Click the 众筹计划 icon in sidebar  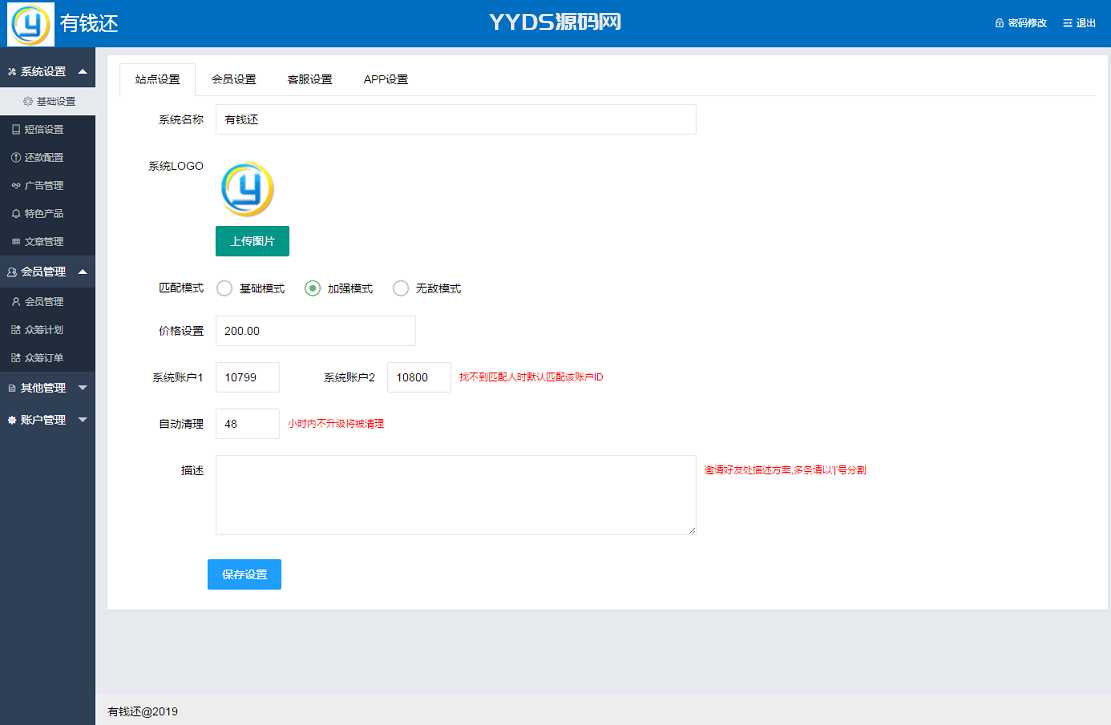tap(15, 329)
